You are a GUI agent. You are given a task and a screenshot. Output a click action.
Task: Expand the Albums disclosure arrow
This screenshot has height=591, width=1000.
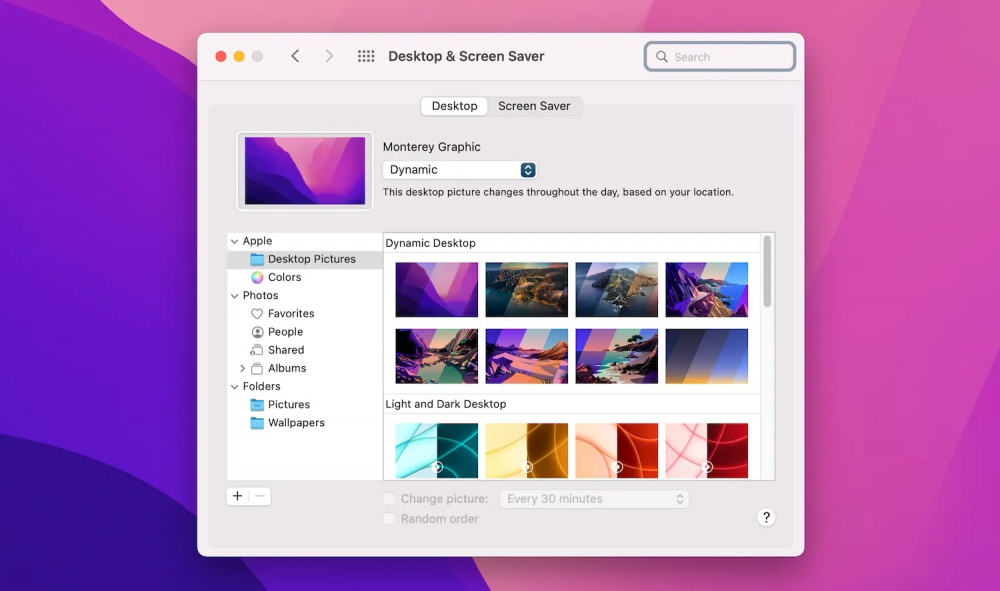tap(242, 369)
